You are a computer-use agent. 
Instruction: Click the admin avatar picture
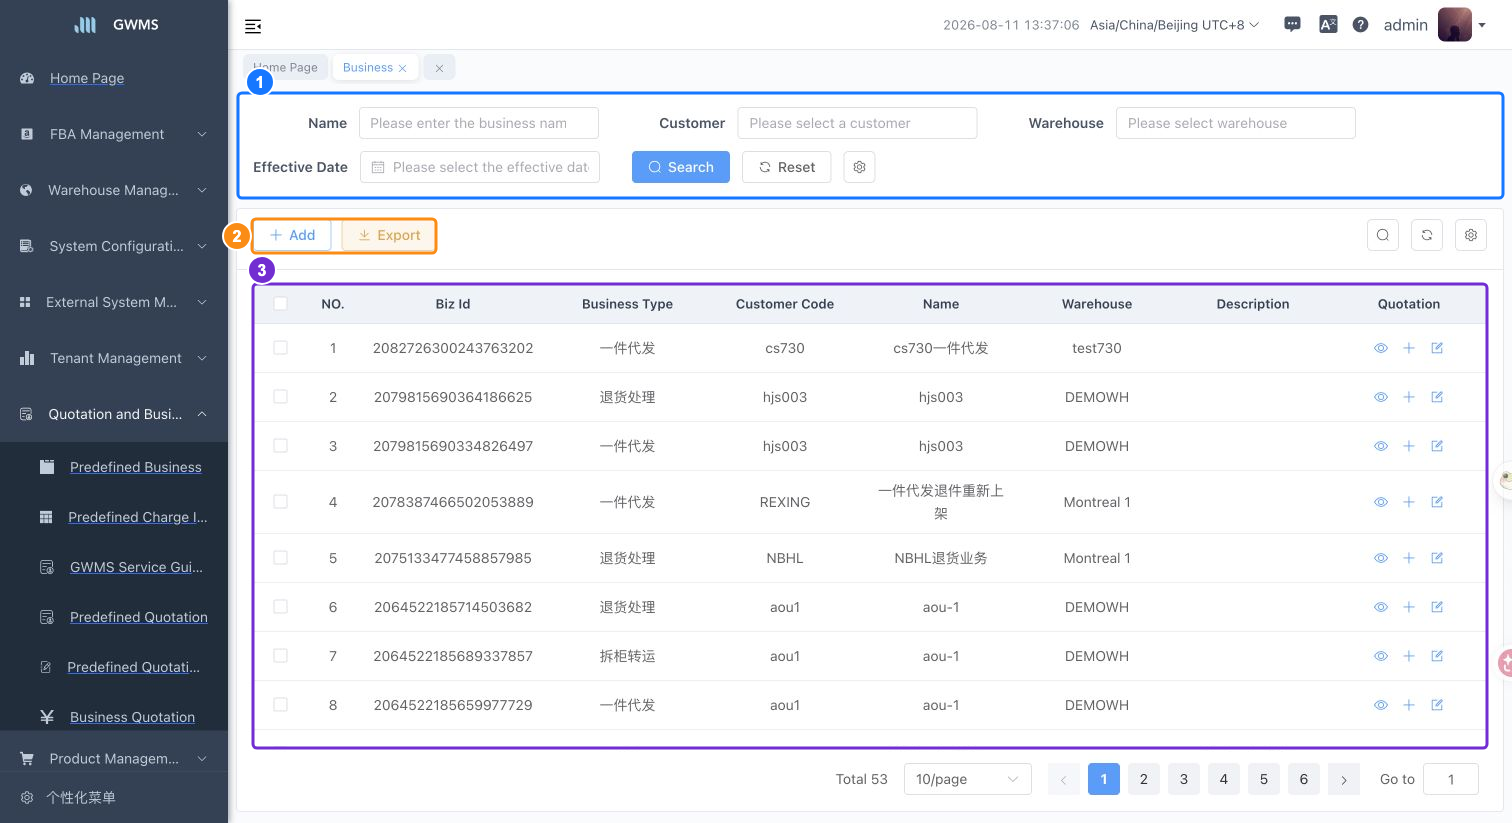[1454, 25]
